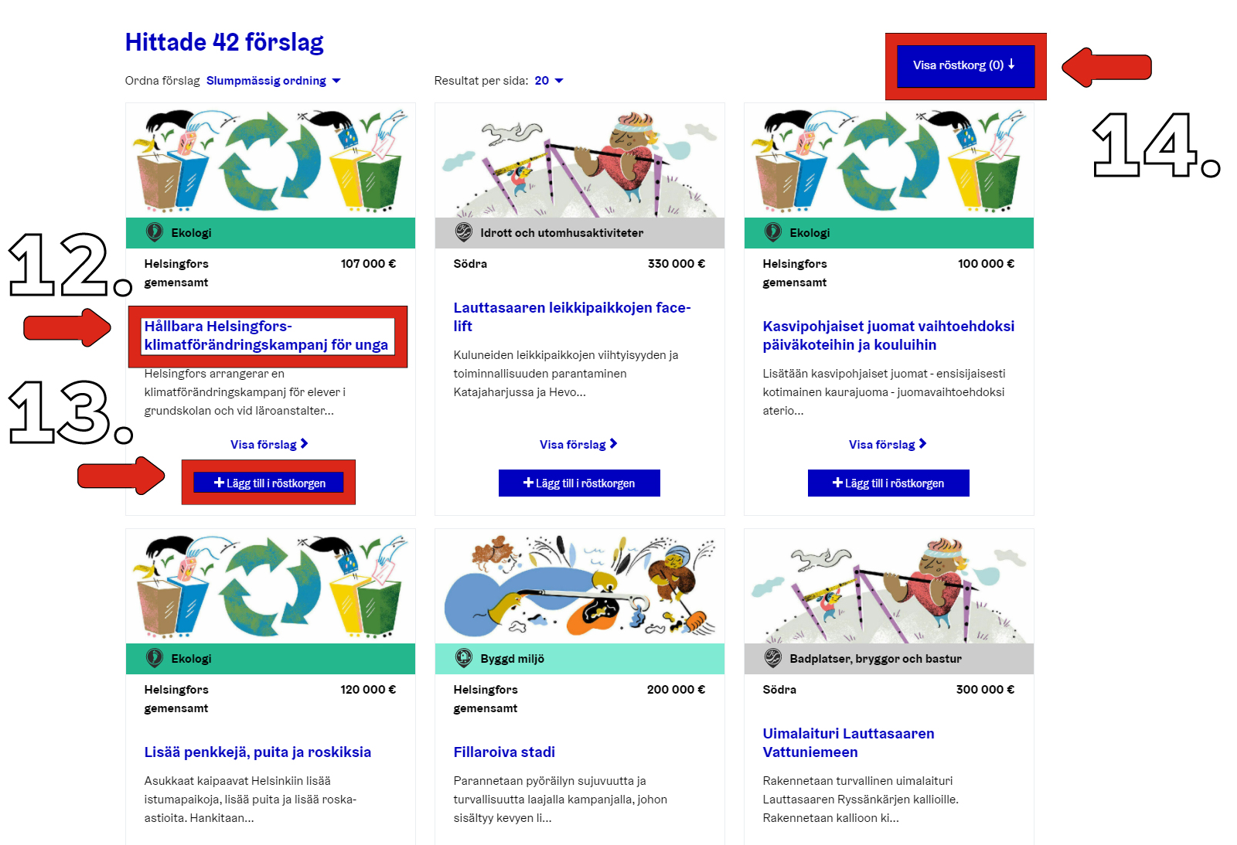Click the Idrott och utomhusaktiviteter category icon
Viewport: 1237px width, 845px height.
click(x=463, y=233)
